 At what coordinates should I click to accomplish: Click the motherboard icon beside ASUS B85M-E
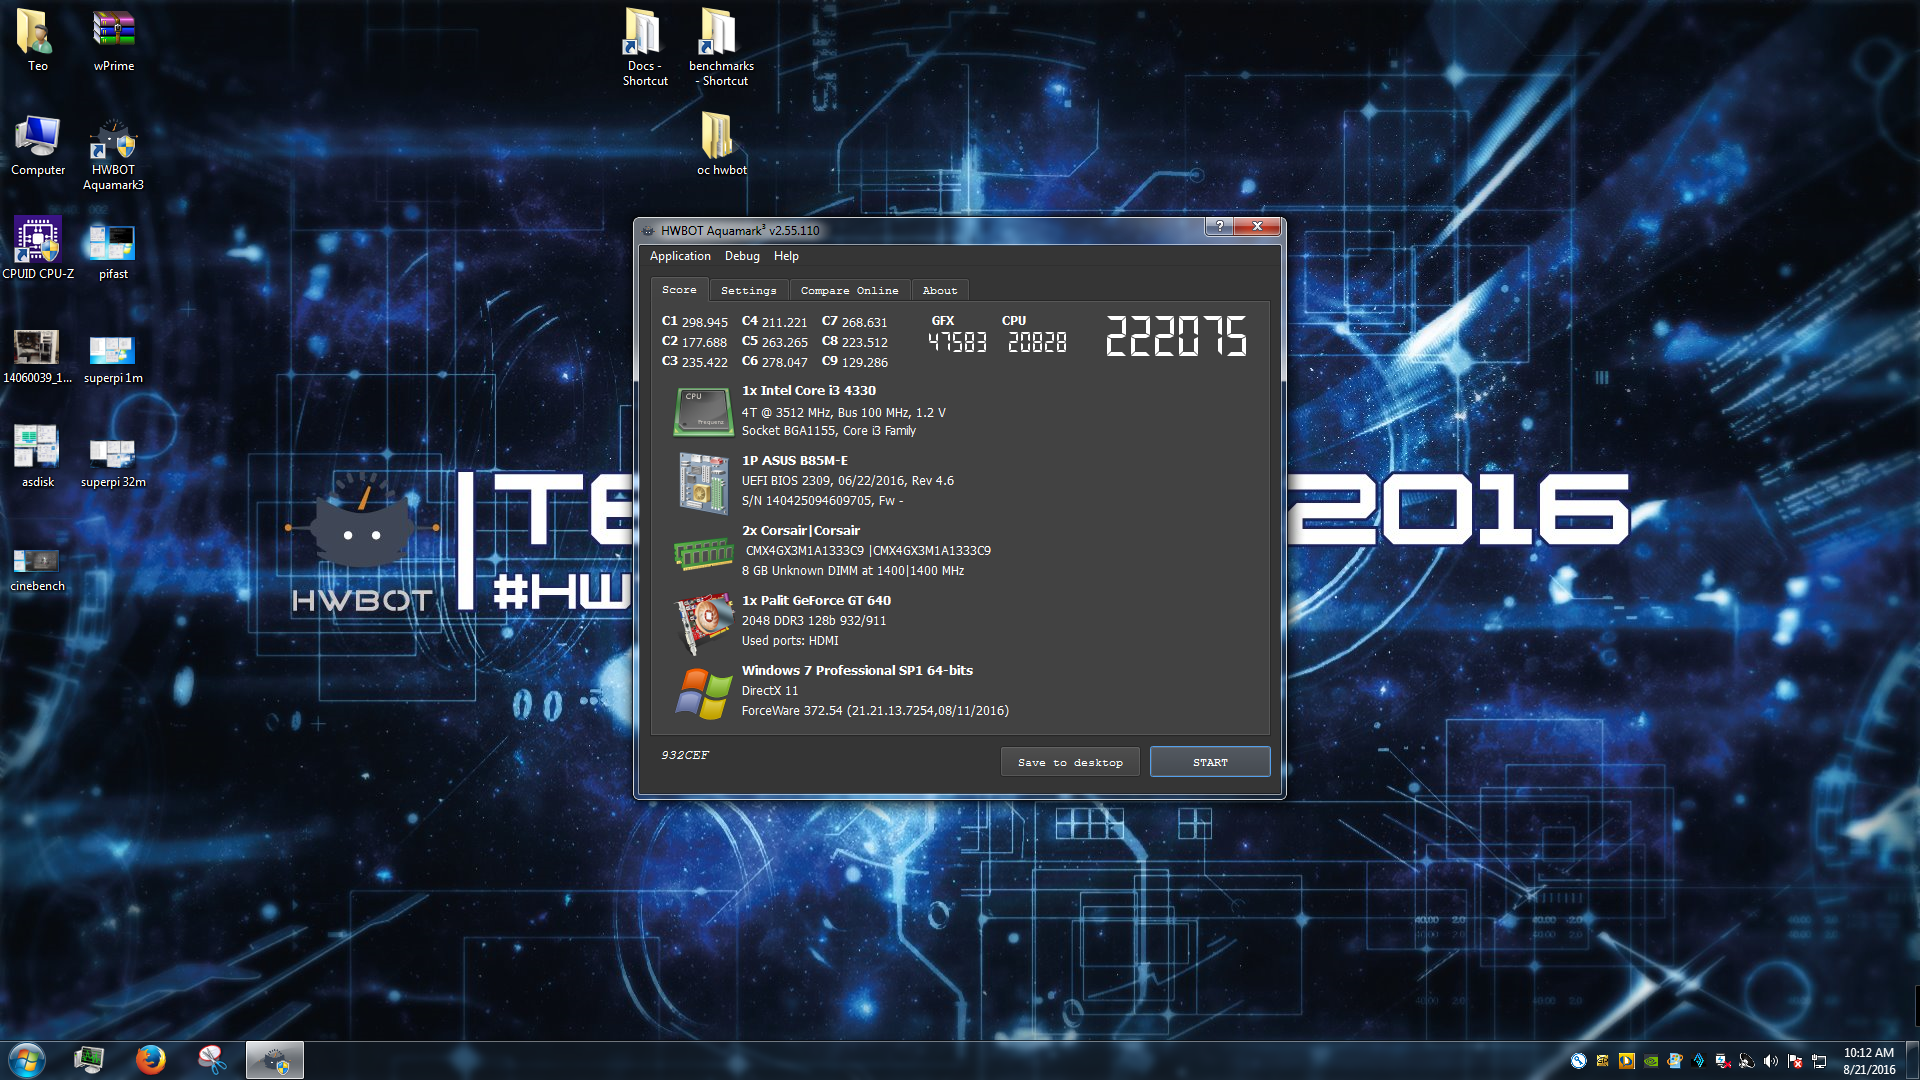704,483
